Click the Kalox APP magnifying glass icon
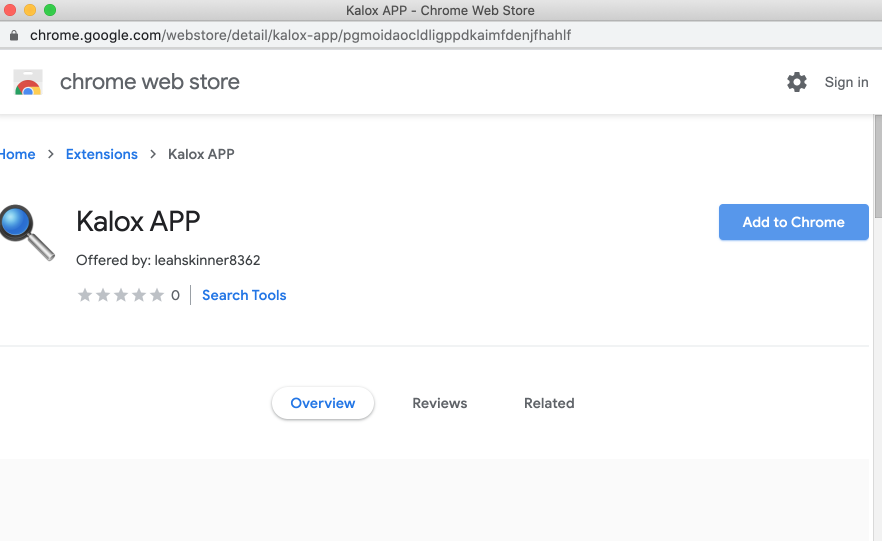The width and height of the screenshot is (882, 541). [x=27, y=231]
